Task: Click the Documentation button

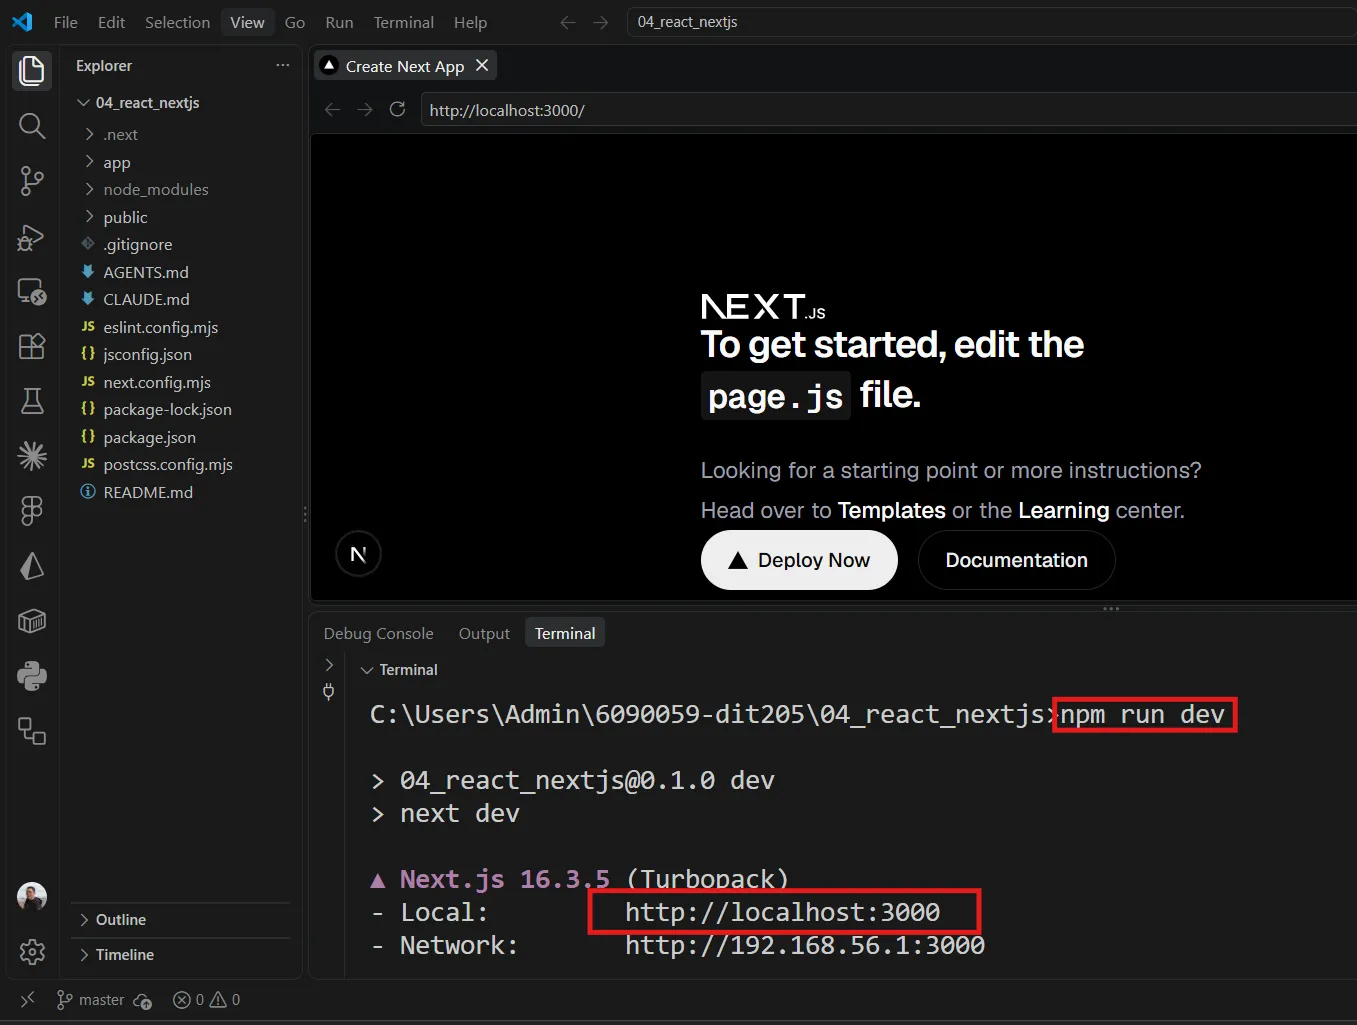Action: 1016,560
